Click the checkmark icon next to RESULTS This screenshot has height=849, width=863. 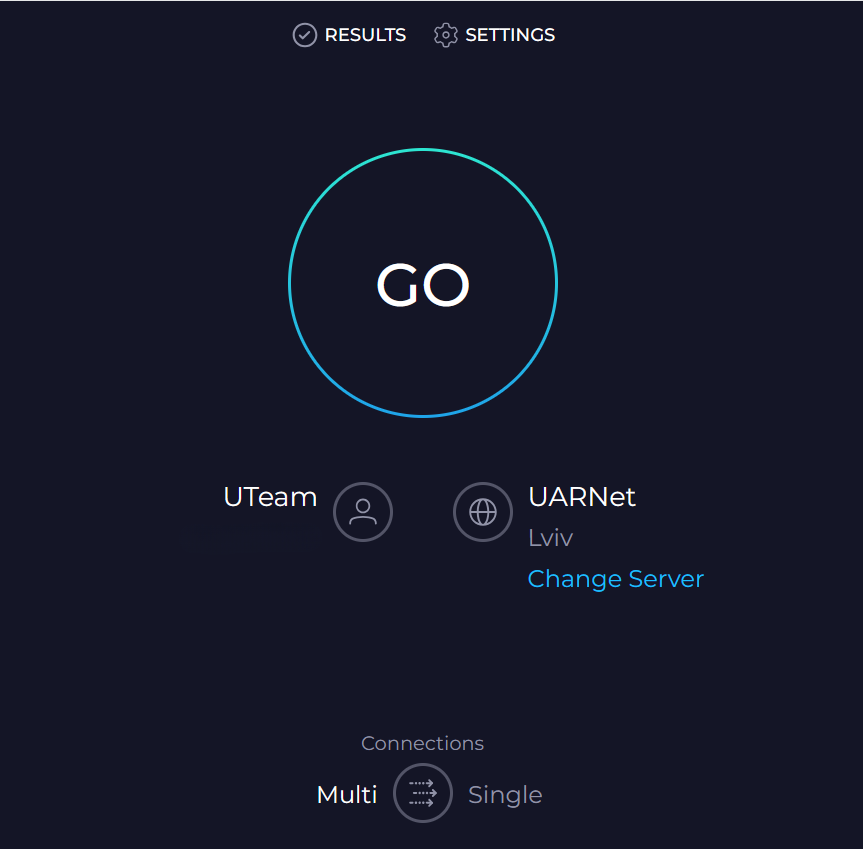(x=303, y=34)
